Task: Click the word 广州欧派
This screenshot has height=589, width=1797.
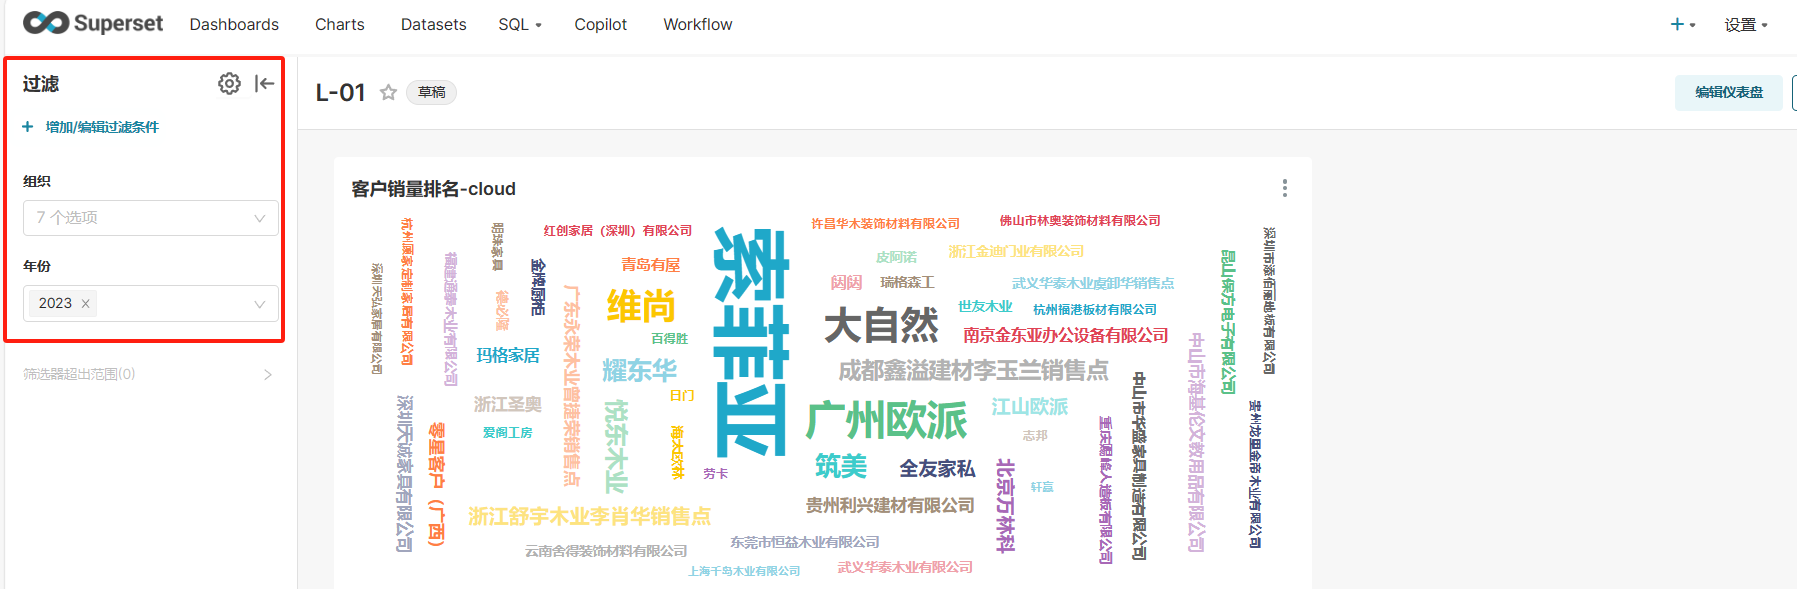Action: tap(887, 420)
